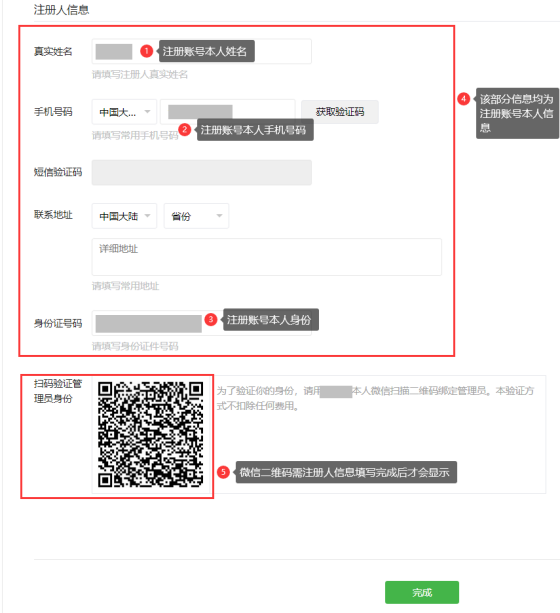Click the 短信验证码 SMS code field
Viewport: 560px width, 613px height.
pyautogui.click(x=202, y=172)
